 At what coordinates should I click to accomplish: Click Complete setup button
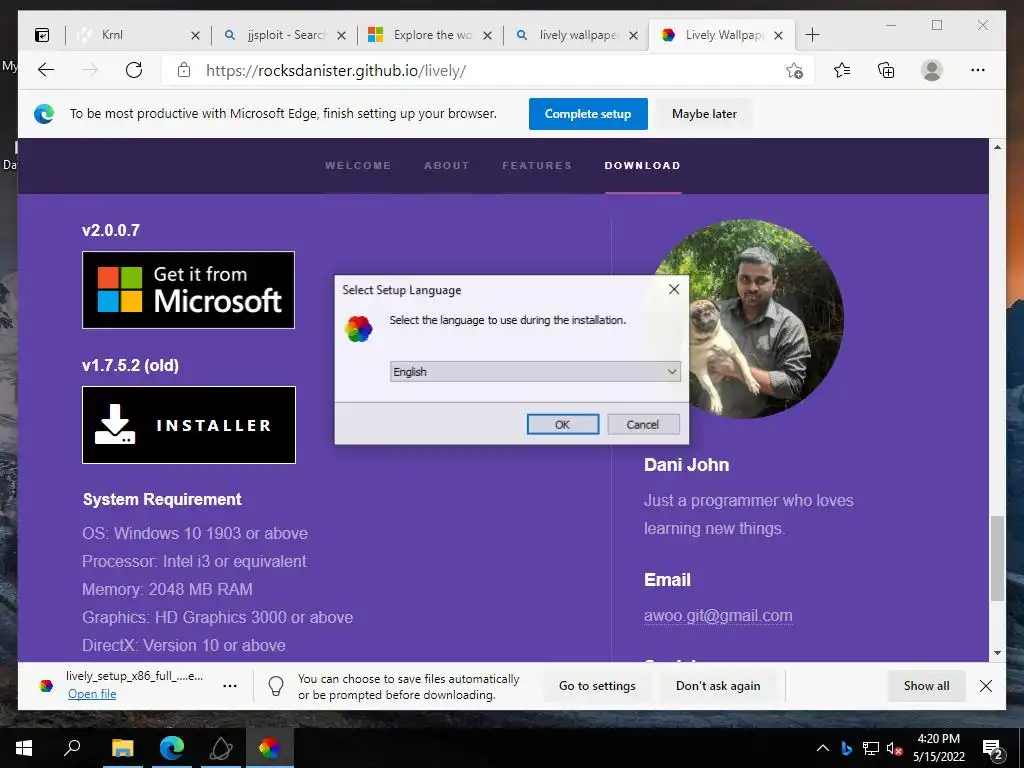point(588,114)
